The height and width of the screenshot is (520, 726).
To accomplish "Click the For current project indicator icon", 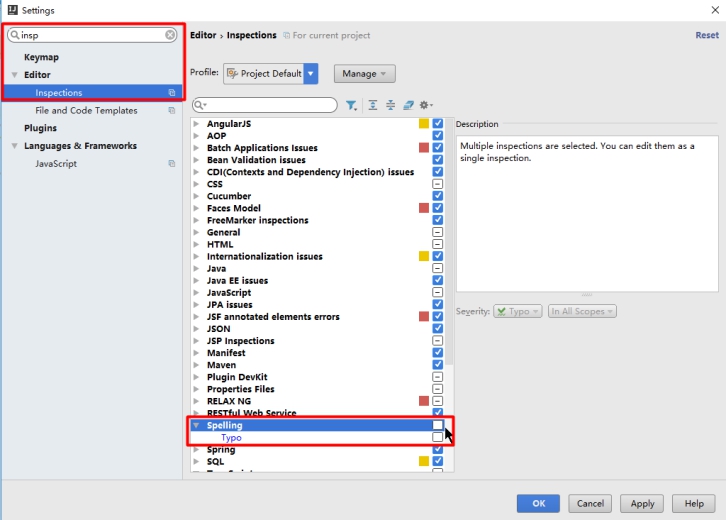I will coord(287,35).
